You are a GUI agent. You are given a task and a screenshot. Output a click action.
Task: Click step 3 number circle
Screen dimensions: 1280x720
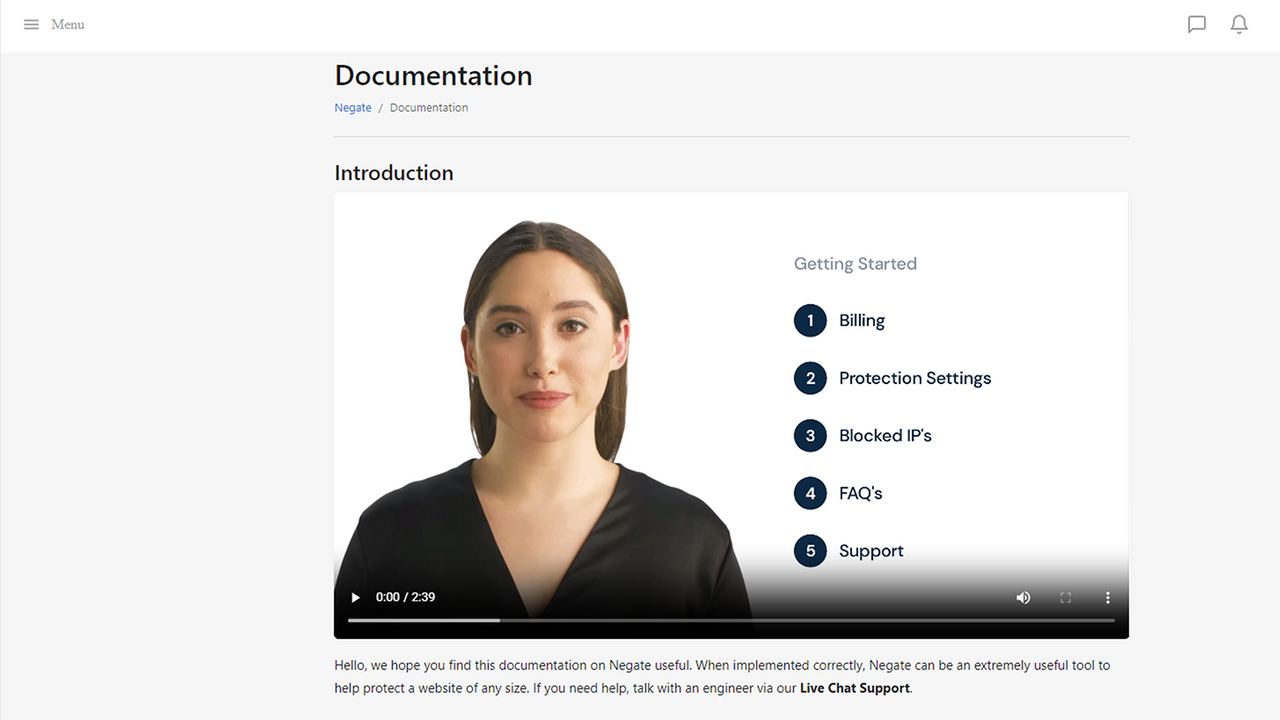[810, 436]
